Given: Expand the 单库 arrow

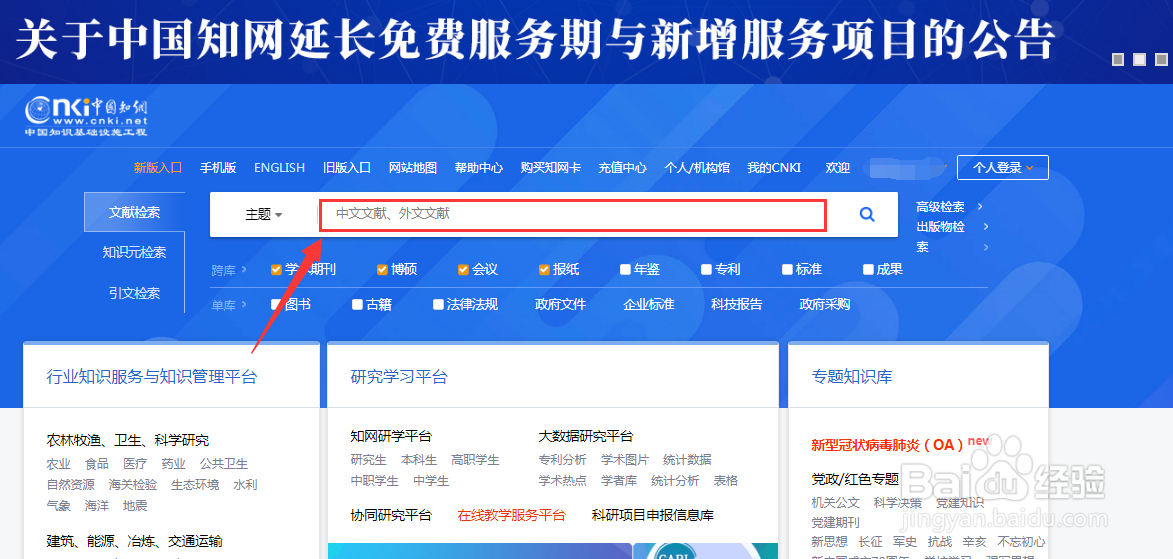Looking at the screenshot, I should 244,305.
